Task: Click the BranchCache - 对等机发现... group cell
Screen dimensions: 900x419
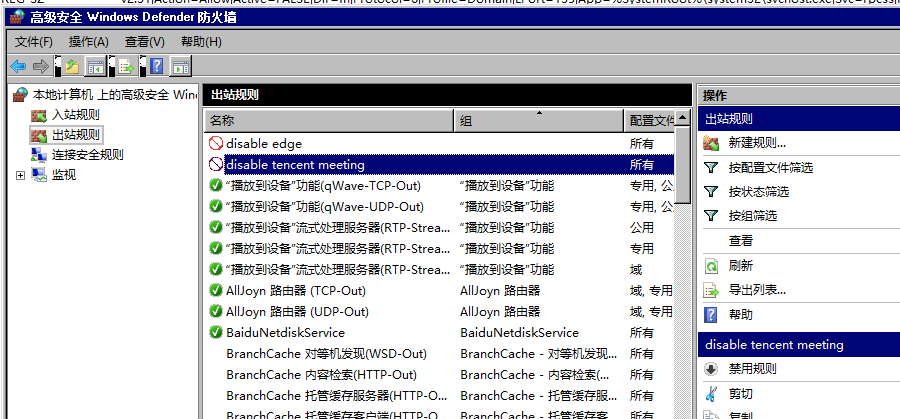Action: point(538,354)
